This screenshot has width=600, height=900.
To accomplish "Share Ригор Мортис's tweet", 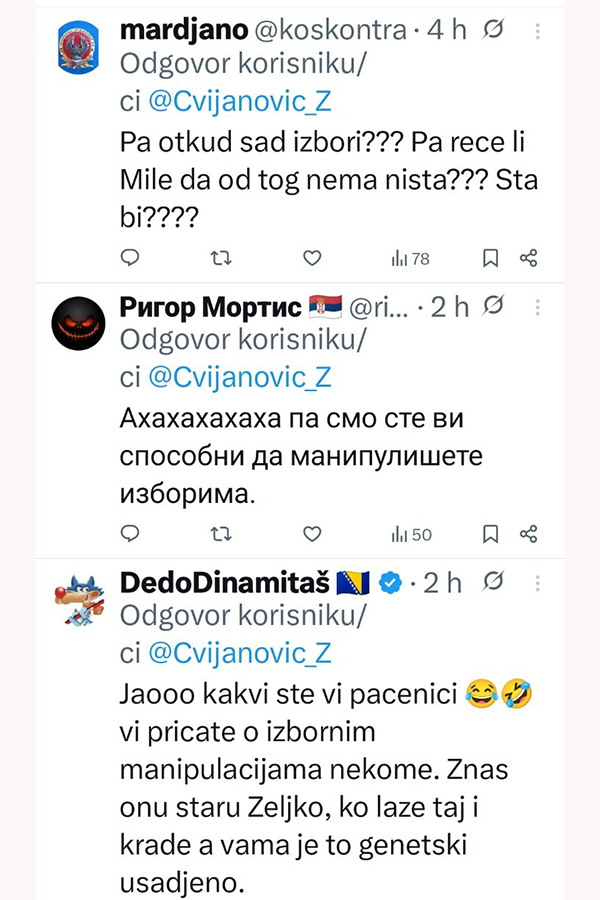I will tap(530, 534).
